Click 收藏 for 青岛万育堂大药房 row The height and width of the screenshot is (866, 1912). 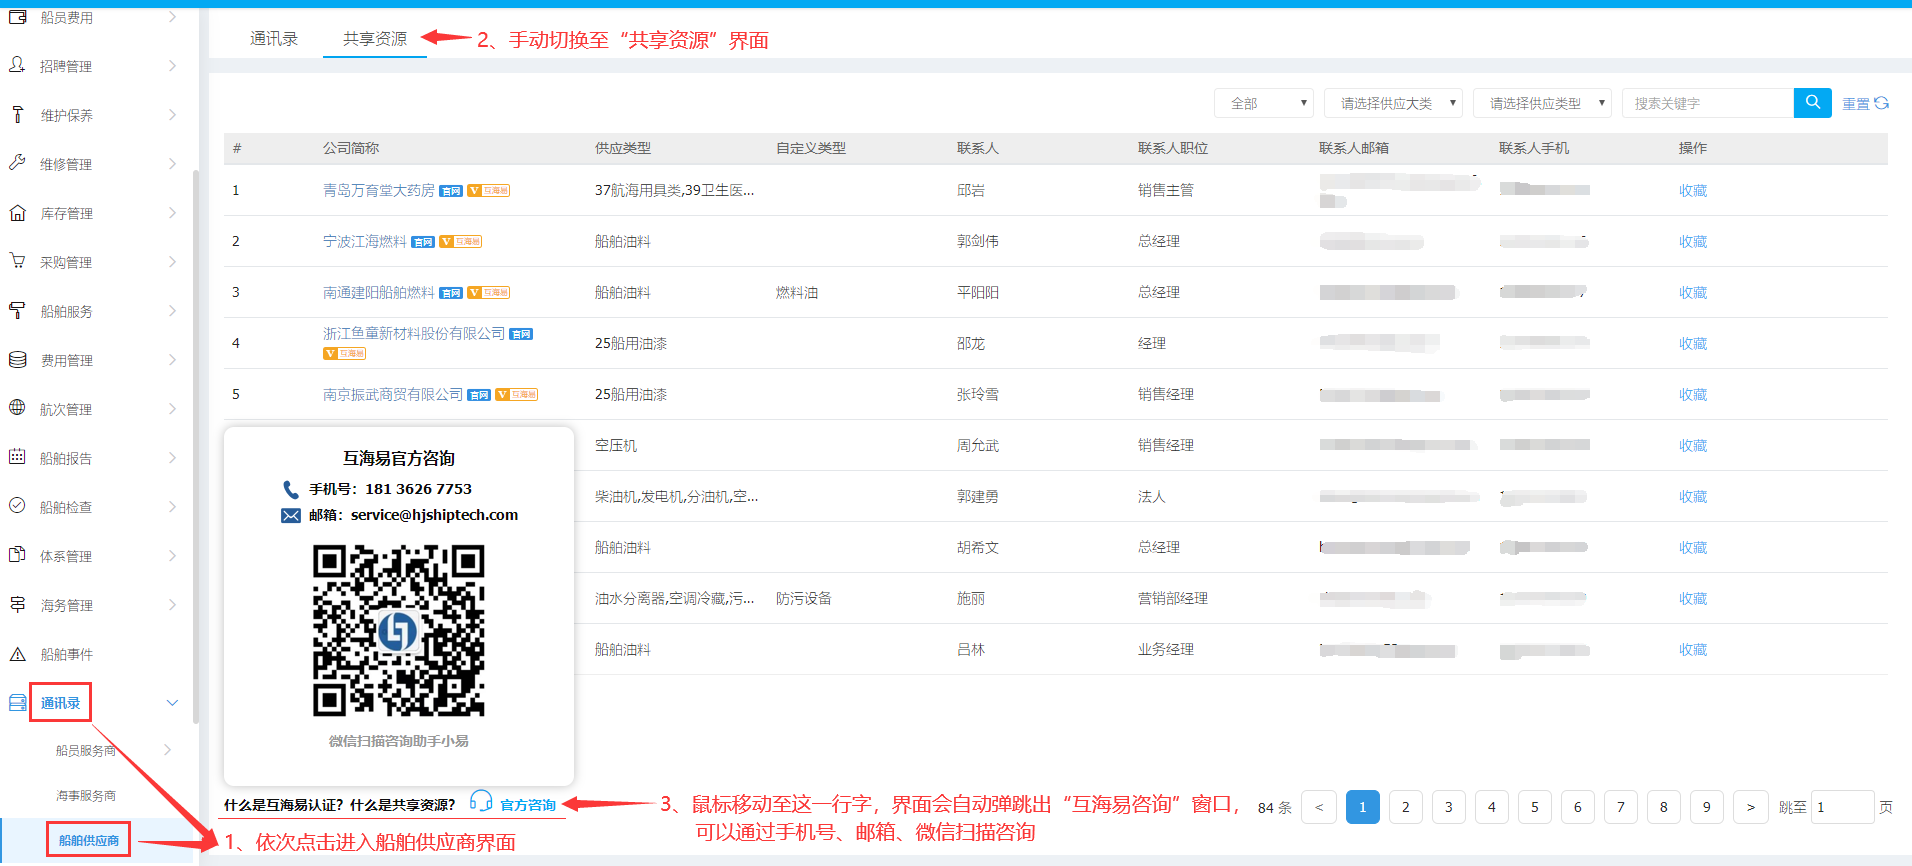[x=1693, y=190]
